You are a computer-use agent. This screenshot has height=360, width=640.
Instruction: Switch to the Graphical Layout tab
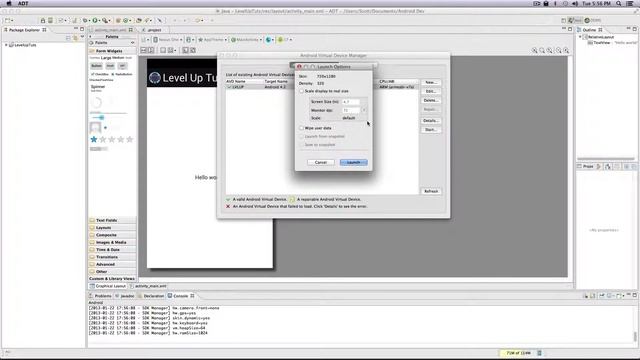108,286
